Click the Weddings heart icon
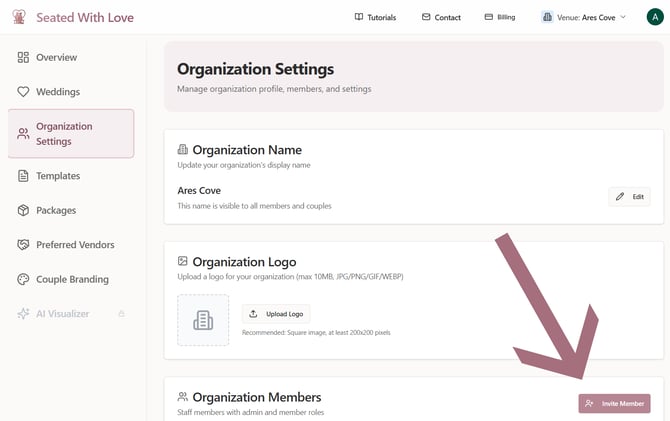Screen dimensions: 670x421 coord(23,92)
